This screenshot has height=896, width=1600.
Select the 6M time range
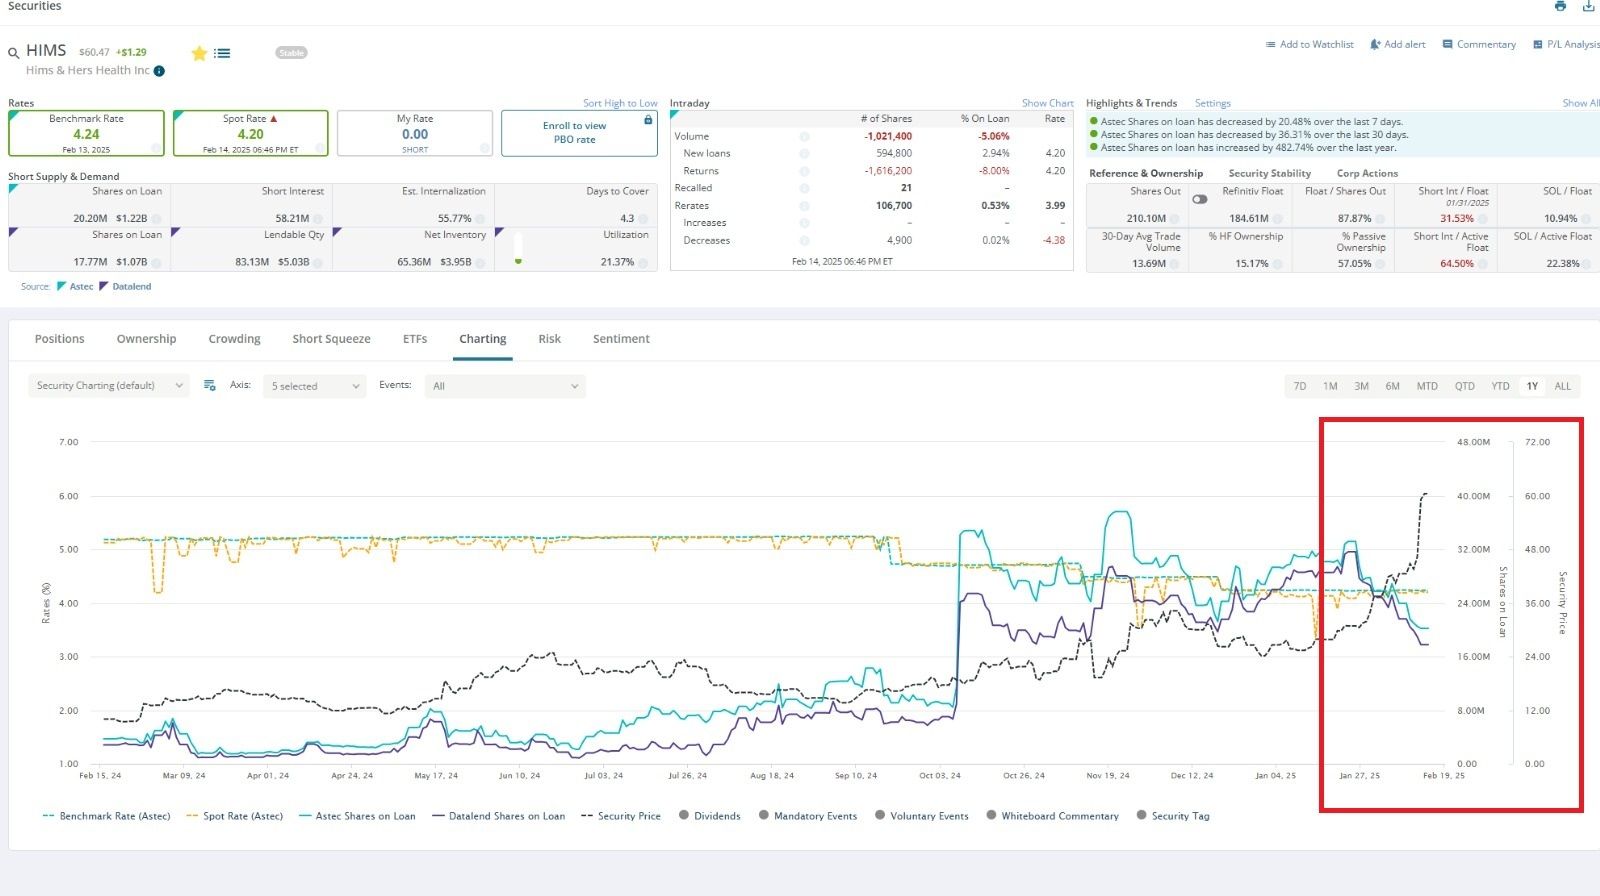point(1392,386)
